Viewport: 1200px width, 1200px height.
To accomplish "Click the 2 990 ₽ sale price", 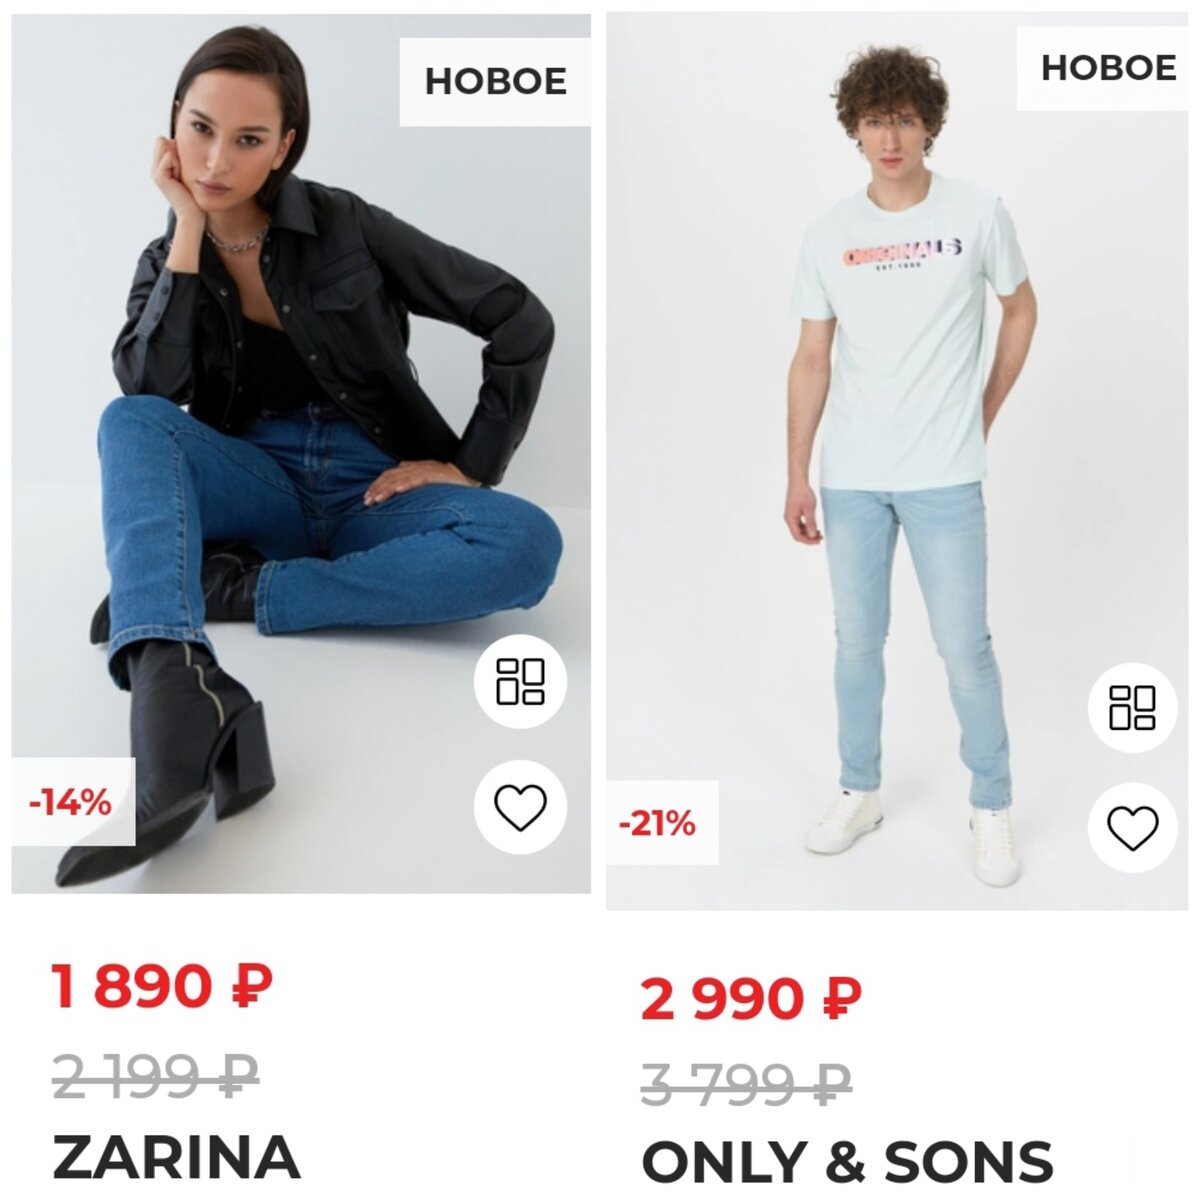I will pyautogui.click(x=751, y=998).
